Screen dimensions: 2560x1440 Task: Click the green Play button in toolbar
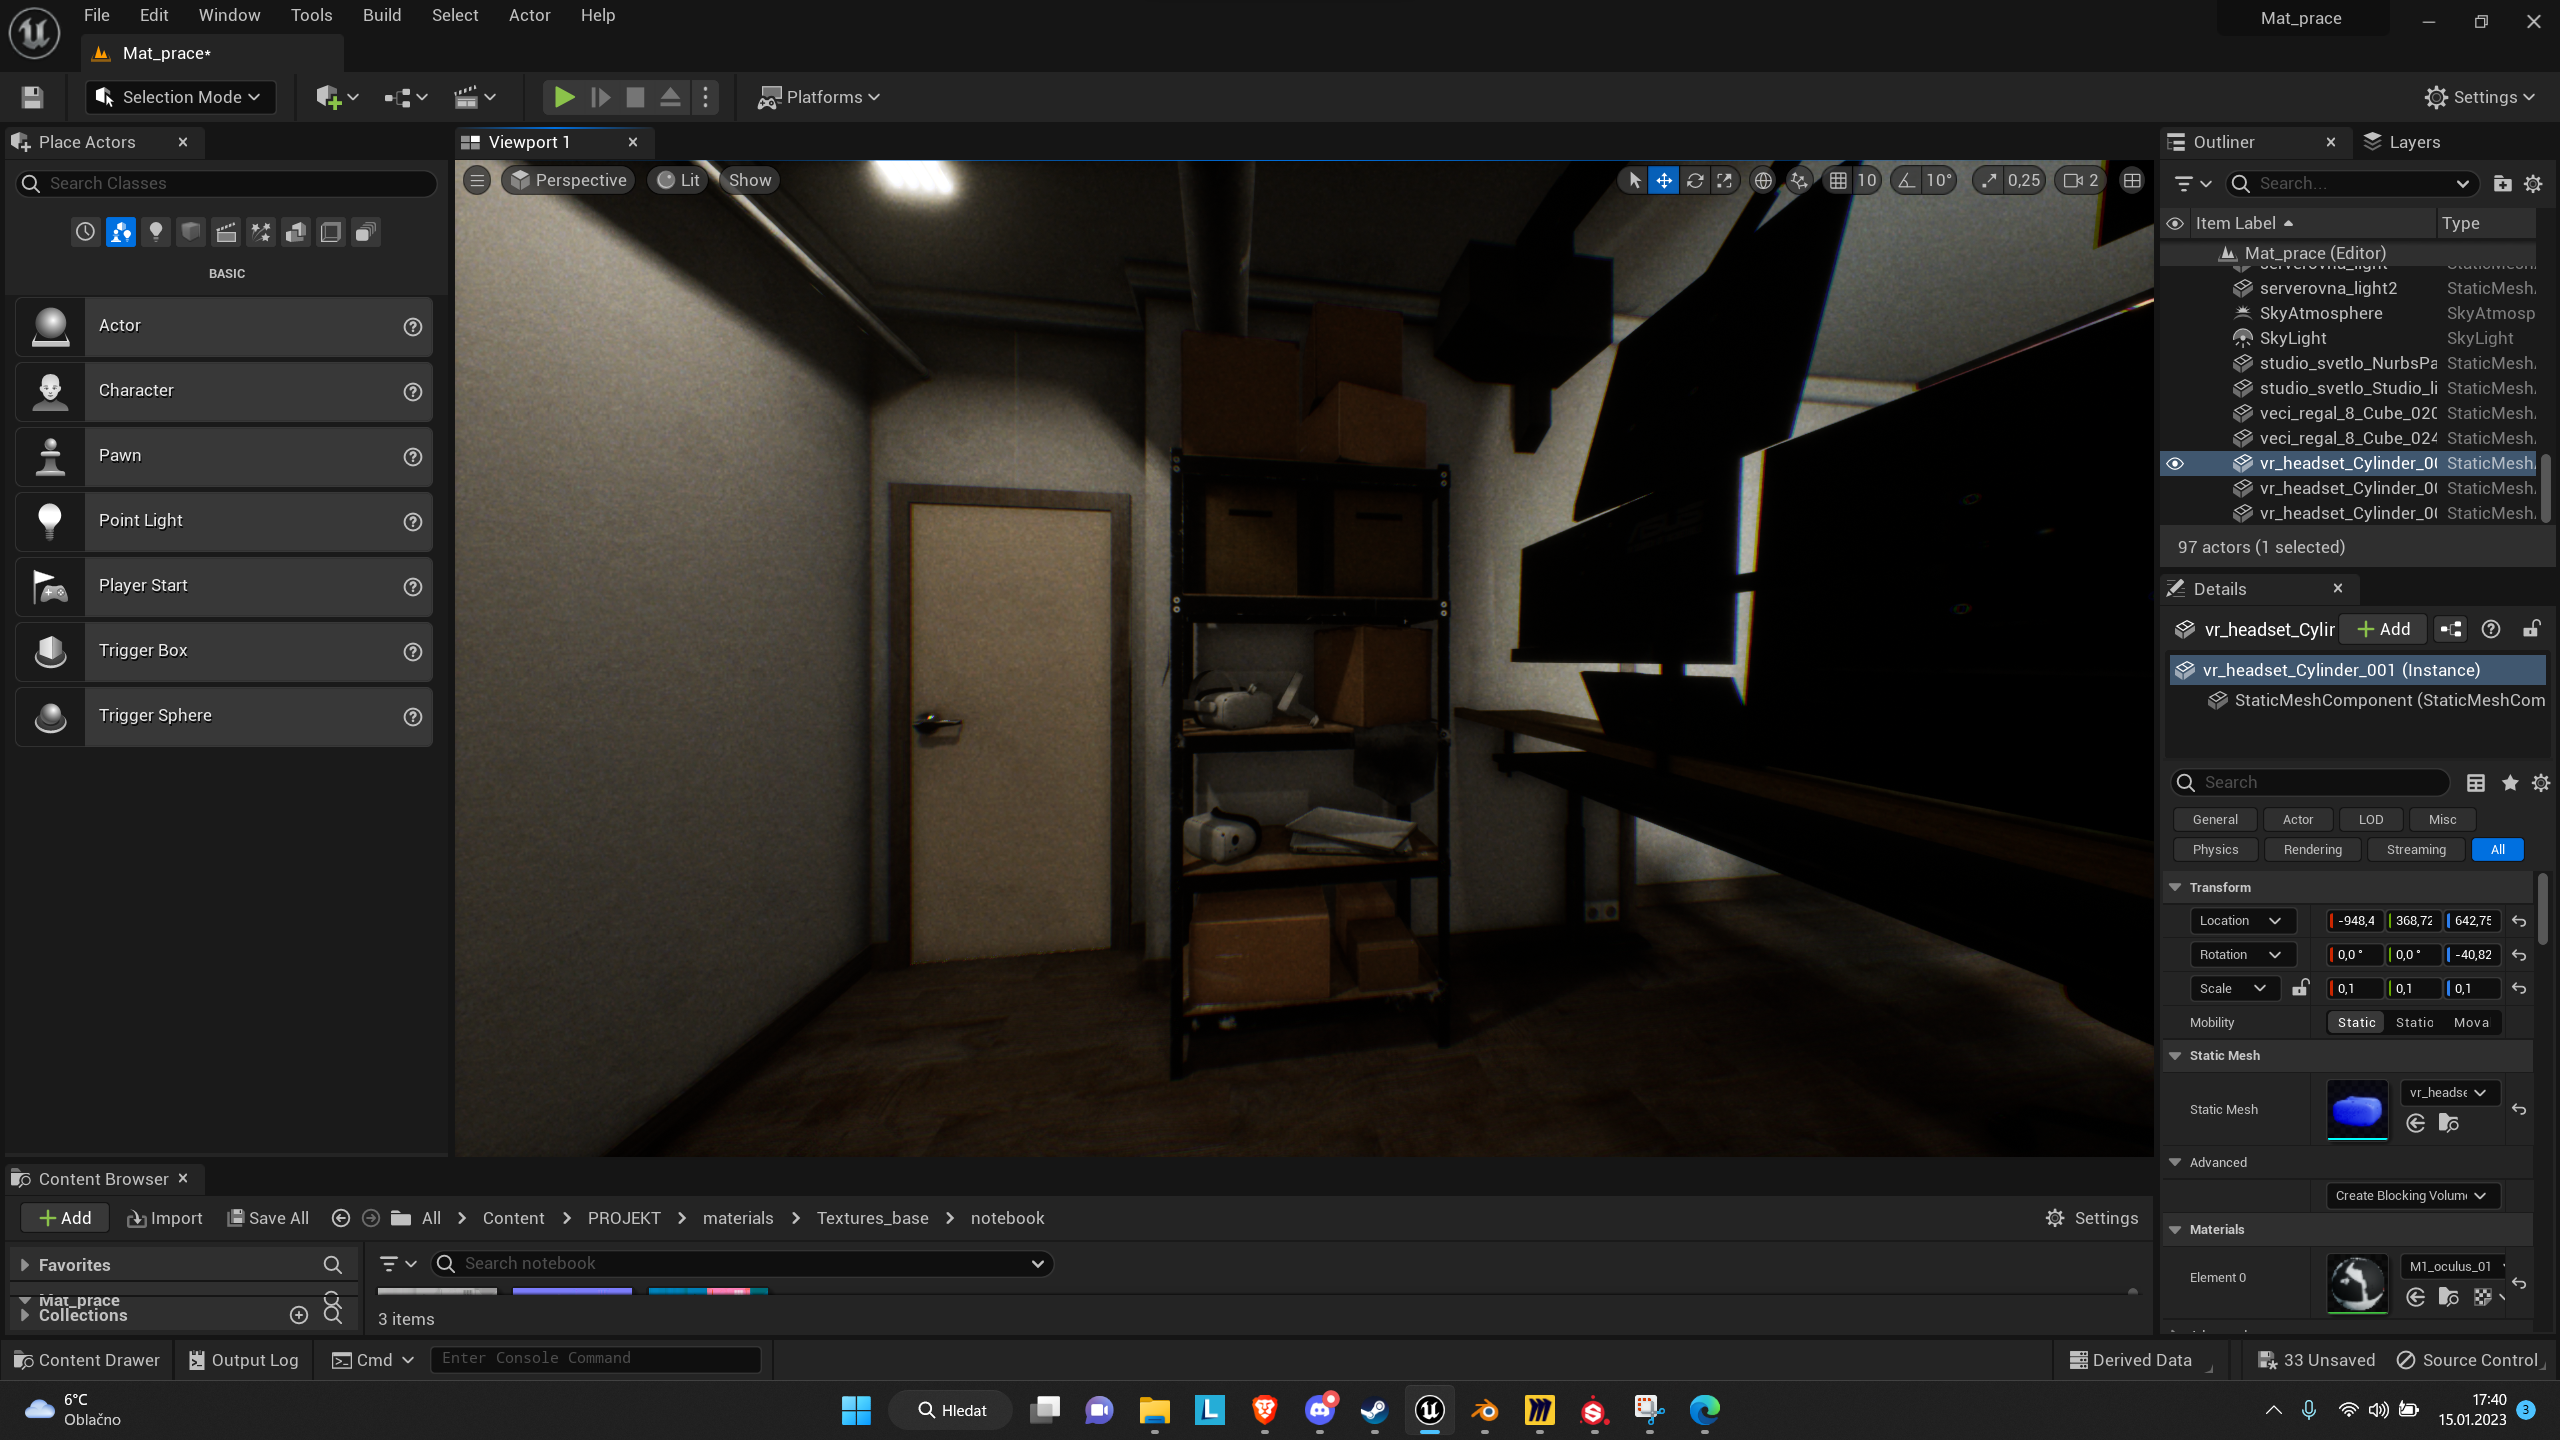pos(564,97)
